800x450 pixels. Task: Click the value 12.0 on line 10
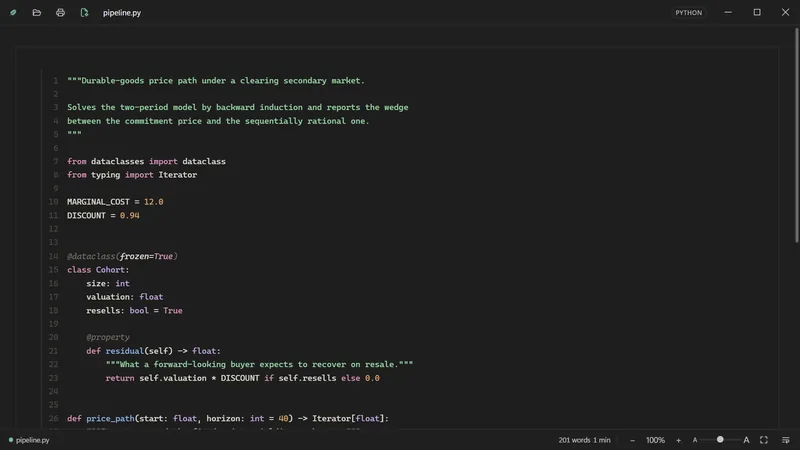click(x=154, y=202)
